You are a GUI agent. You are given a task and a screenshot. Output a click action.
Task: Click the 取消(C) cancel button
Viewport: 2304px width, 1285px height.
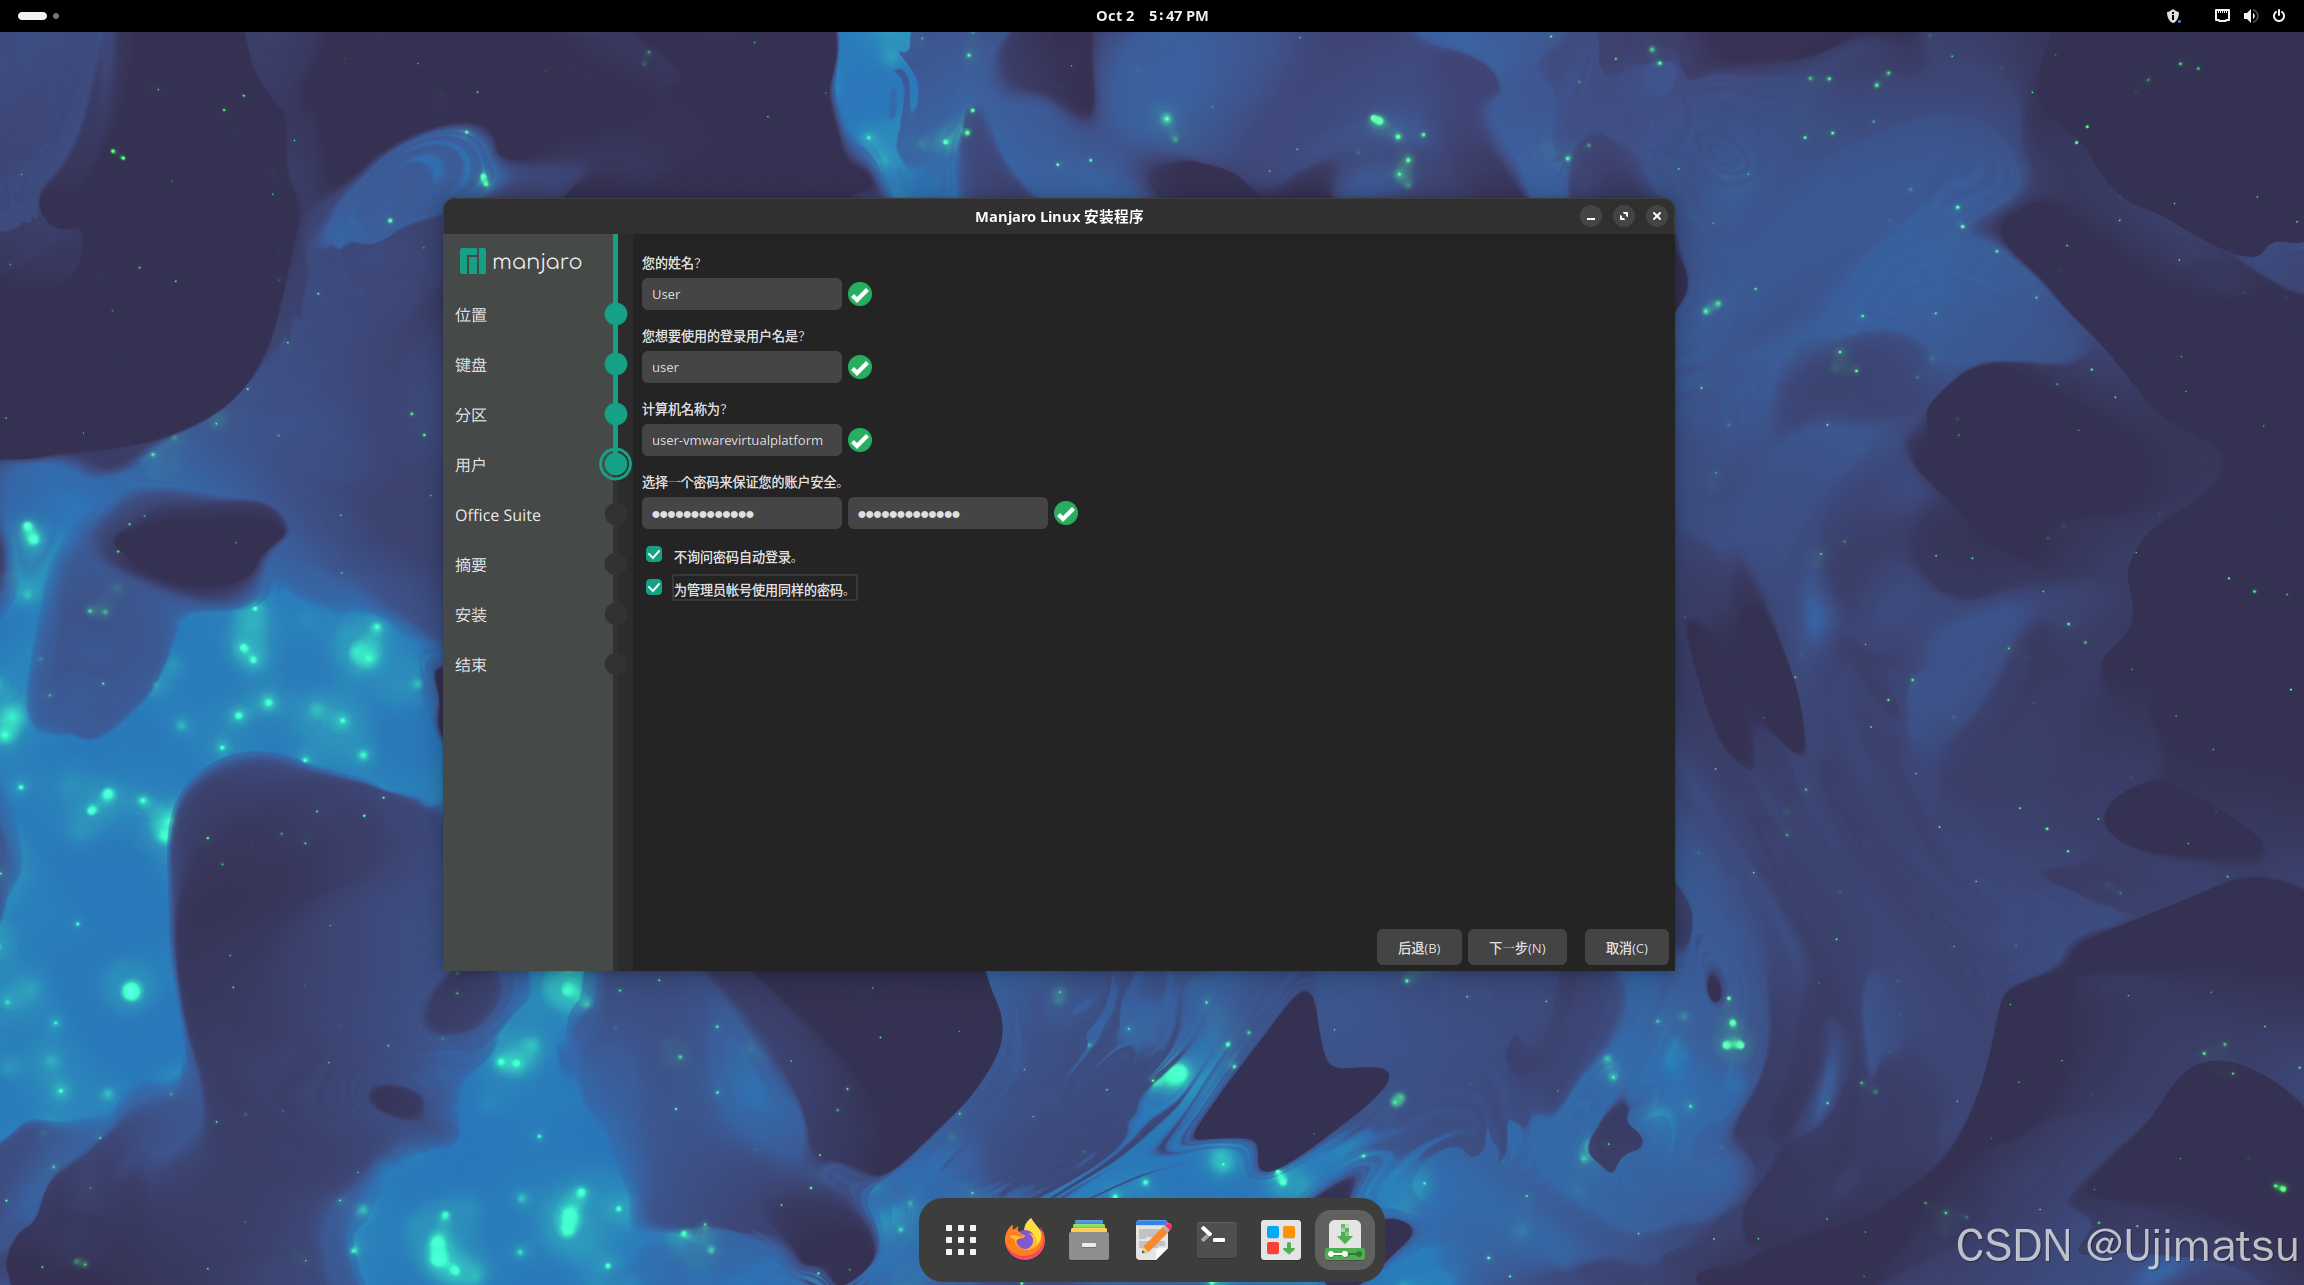pyautogui.click(x=1626, y=948)
